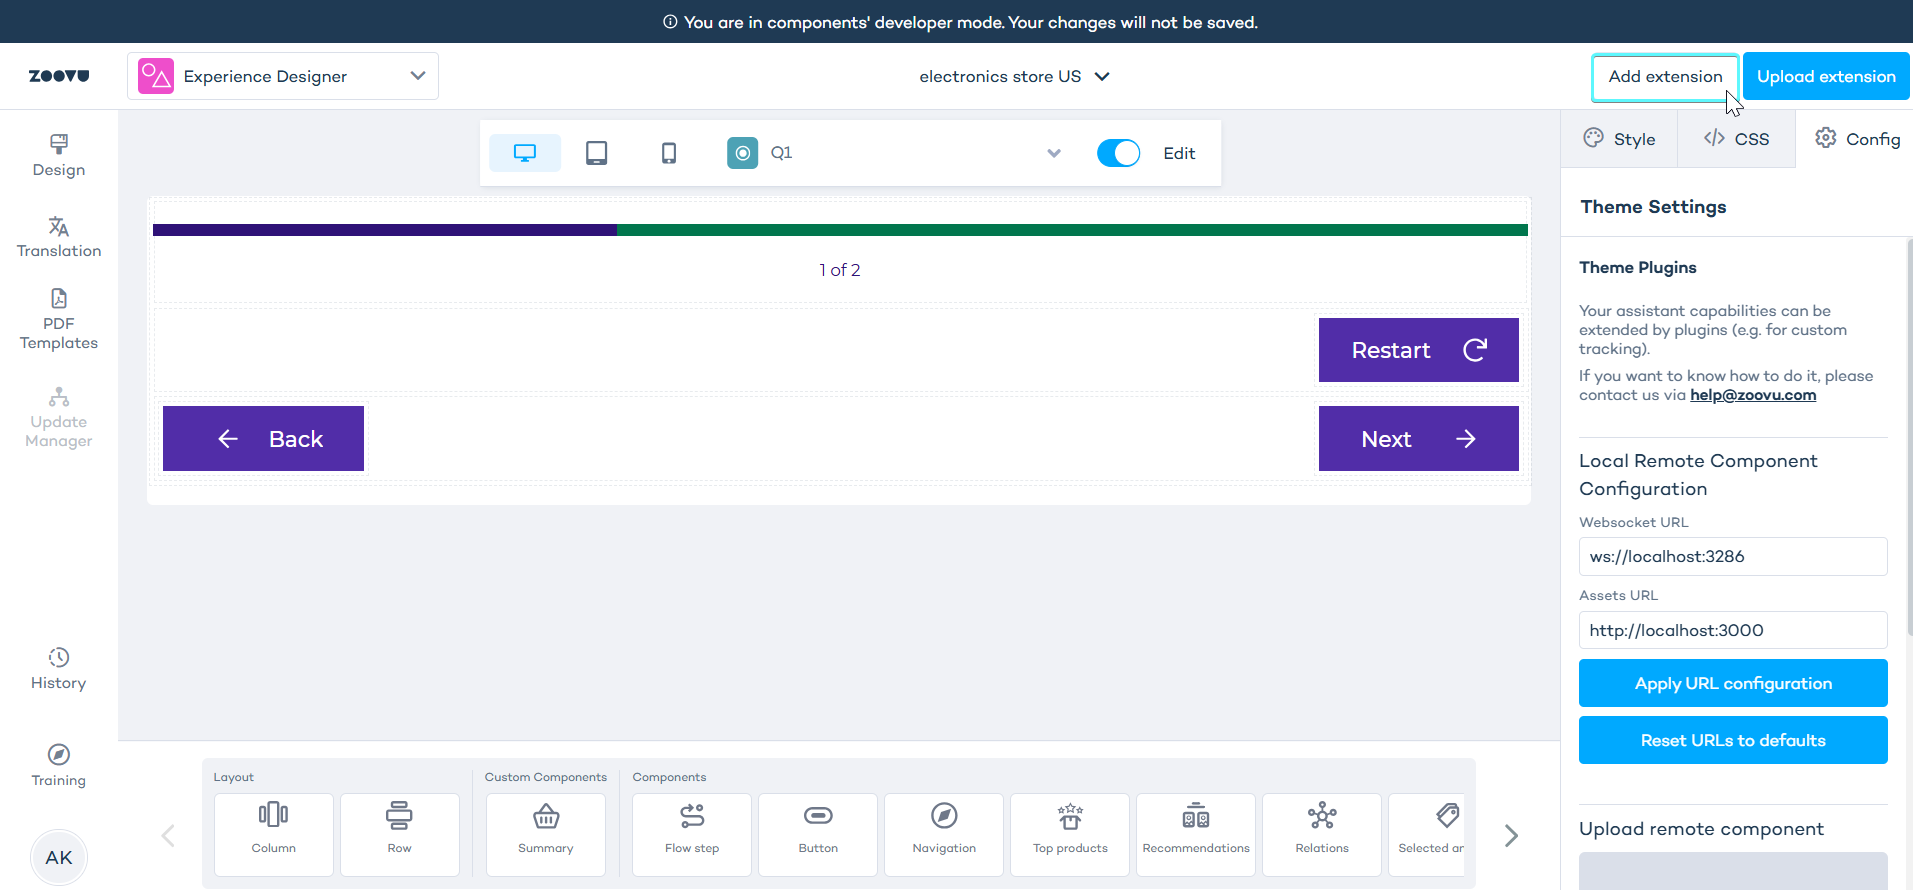Select the Recommendations component
1913x890 pixels.
point(1196,835)
